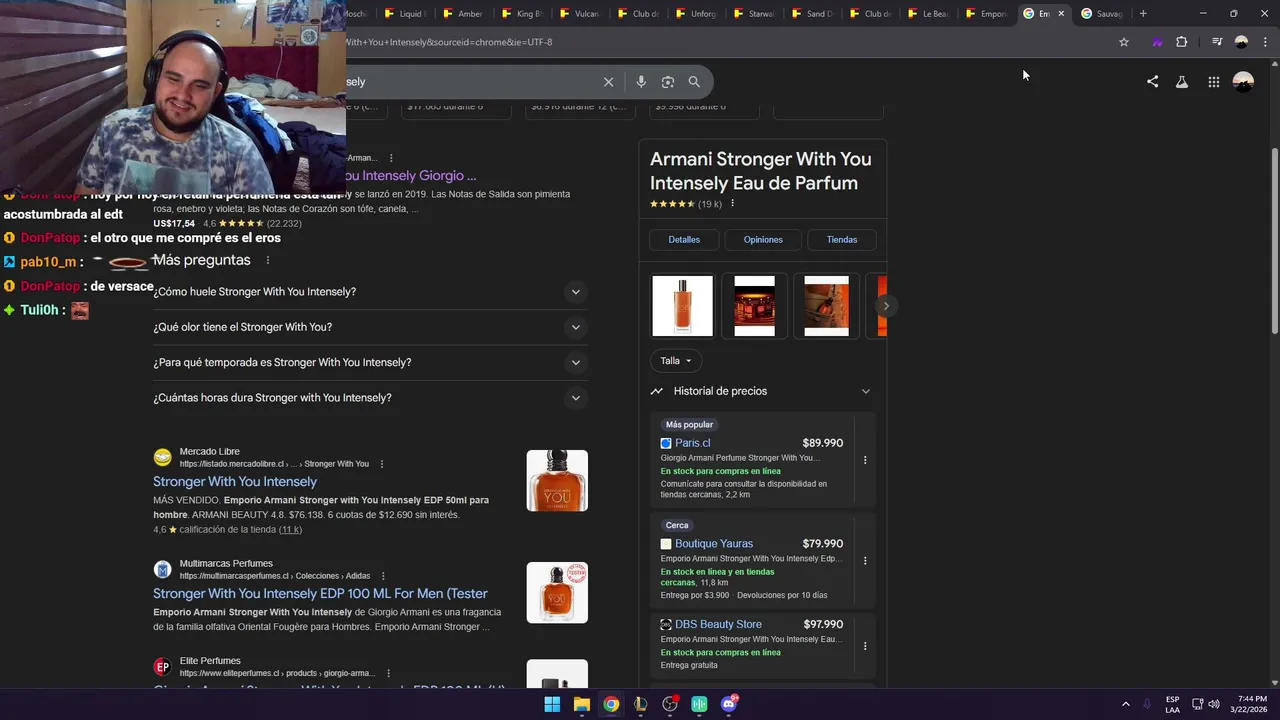Open options next to Más preguntas
Screen dimensions: 1280x720
click(x=267, y=260)
